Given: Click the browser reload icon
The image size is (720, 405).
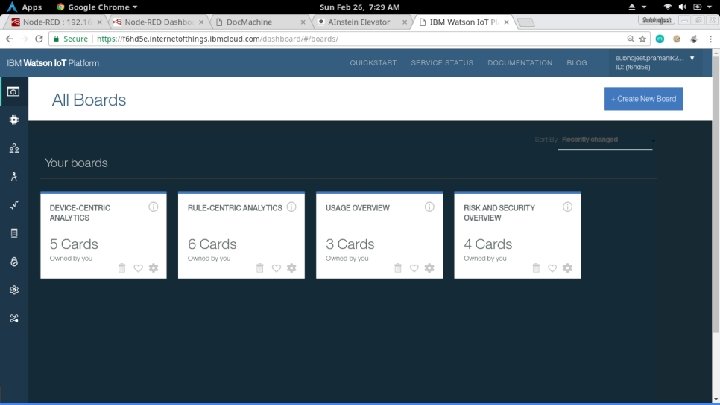Looking at the screenshot, I should click(x=39, y=39).
